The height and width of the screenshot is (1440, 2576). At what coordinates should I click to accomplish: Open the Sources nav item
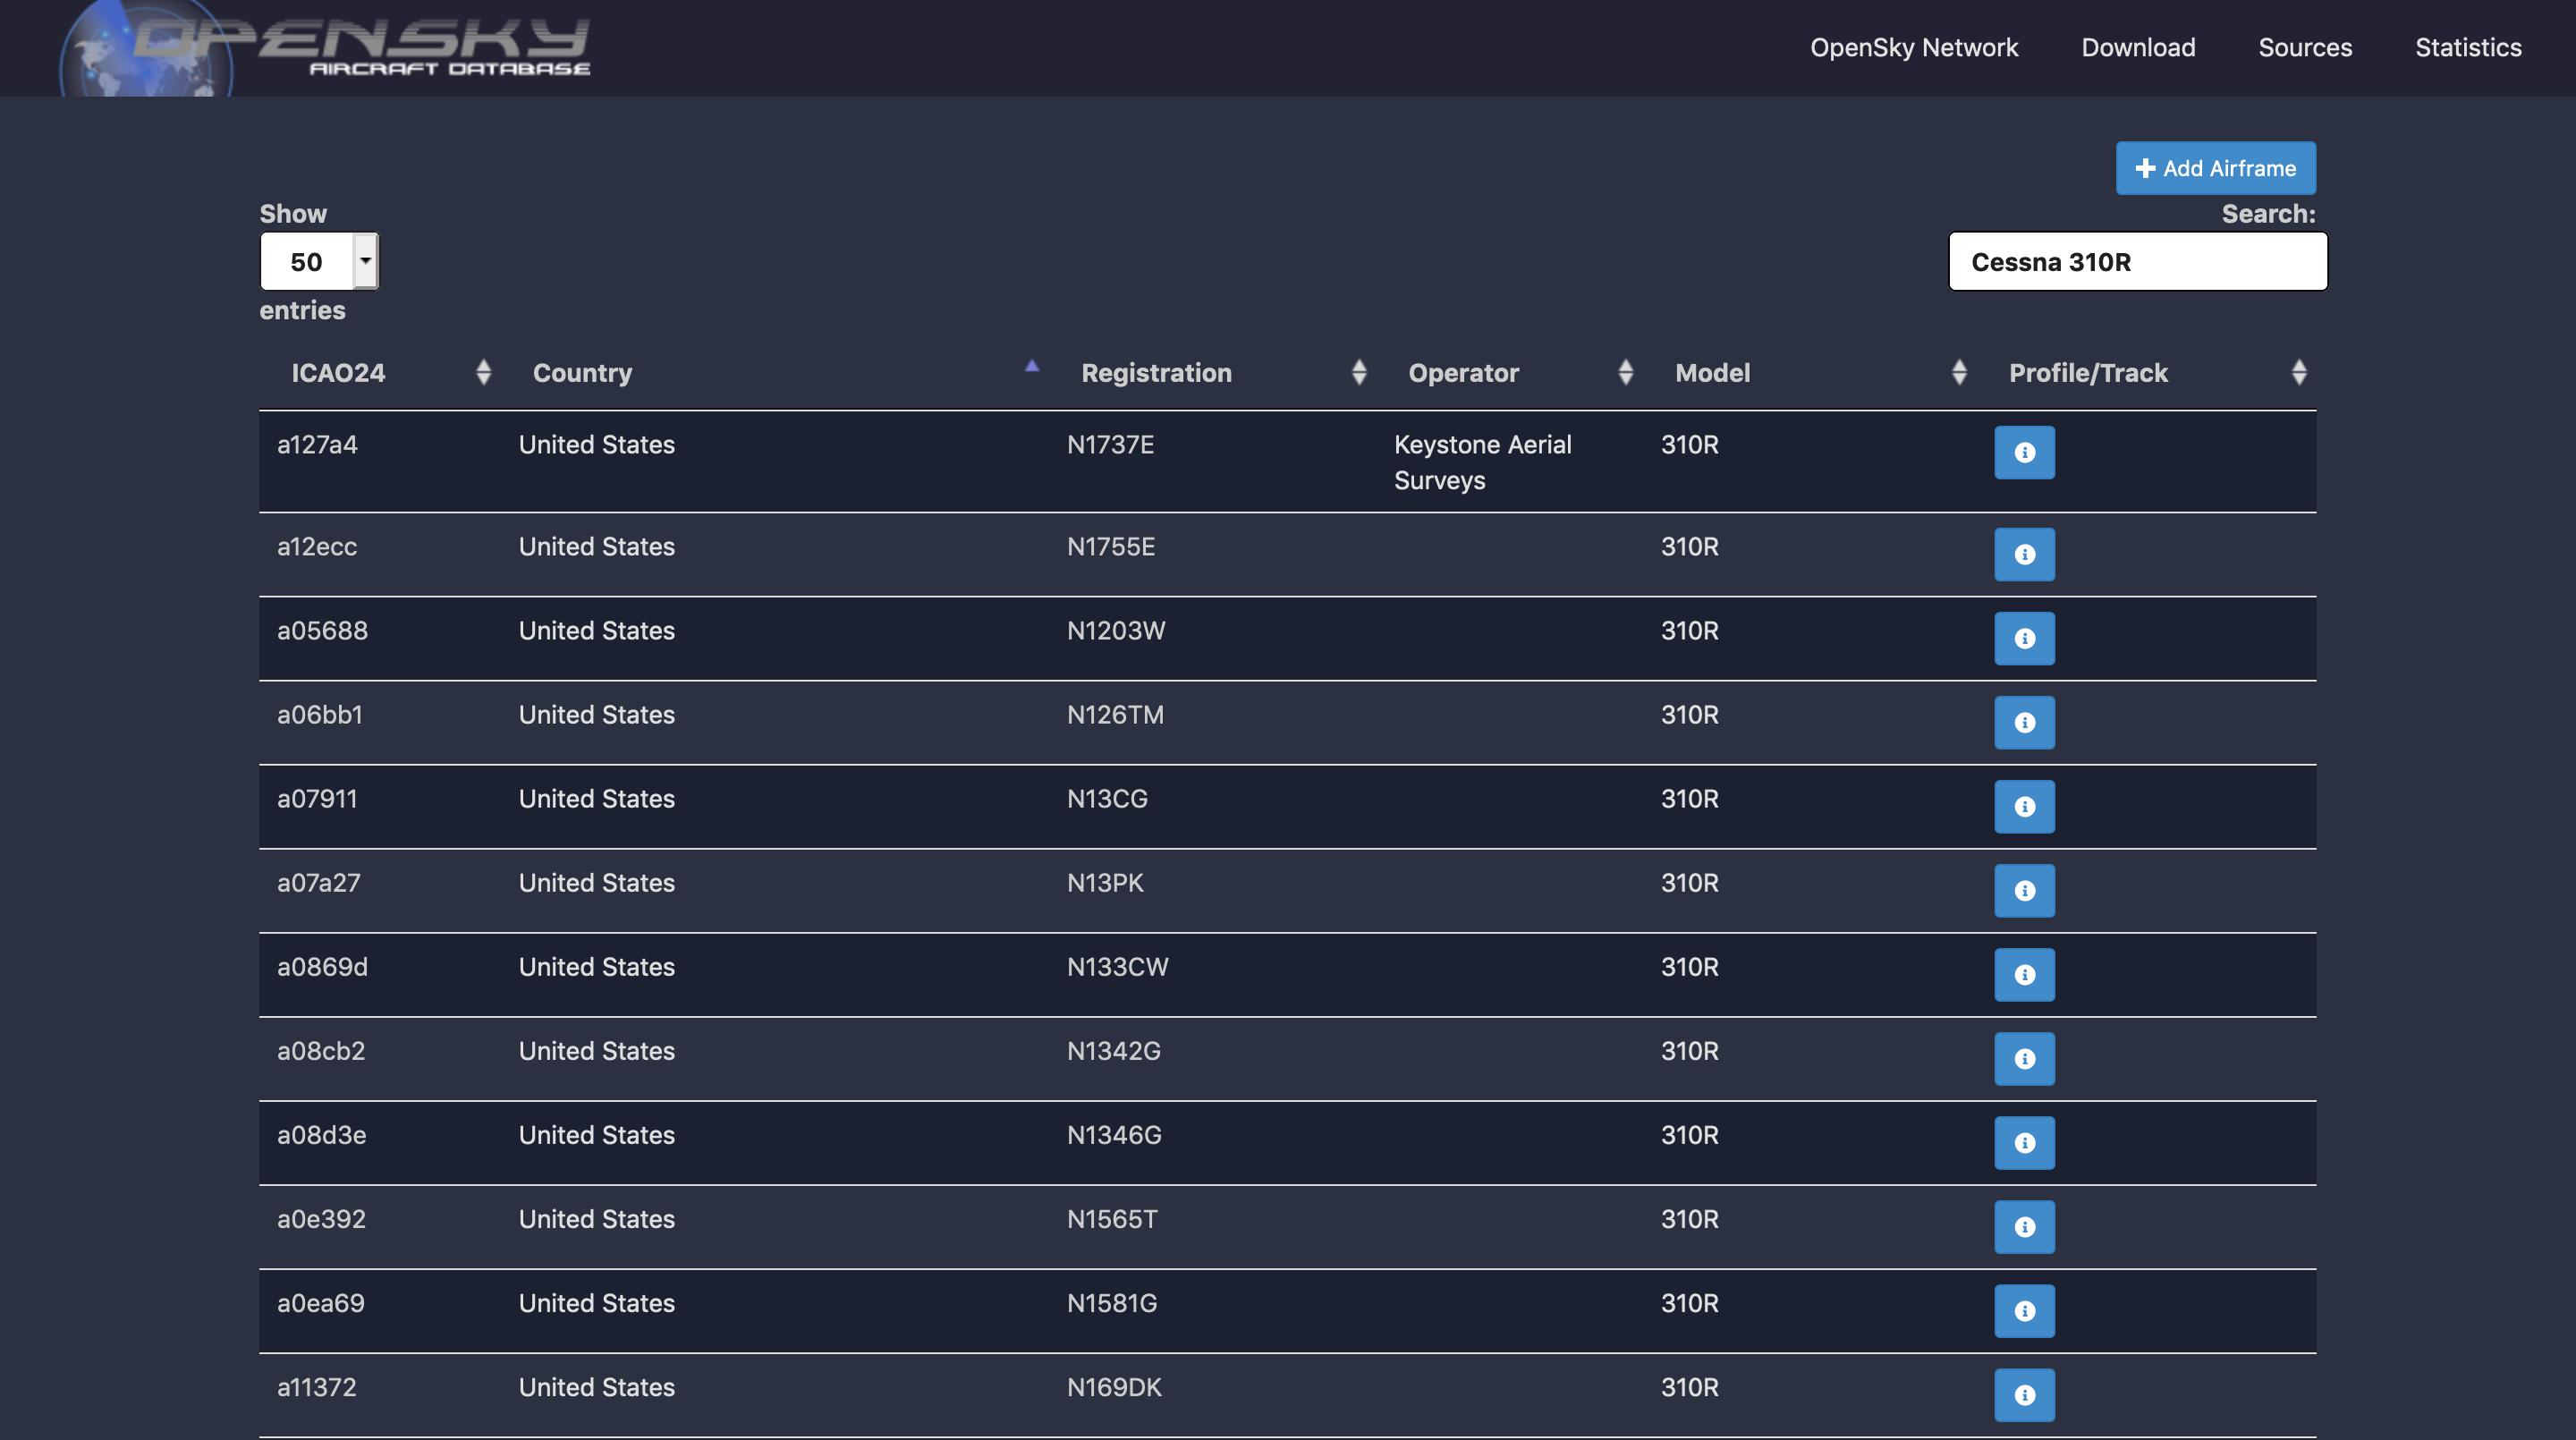(2305, 48)
